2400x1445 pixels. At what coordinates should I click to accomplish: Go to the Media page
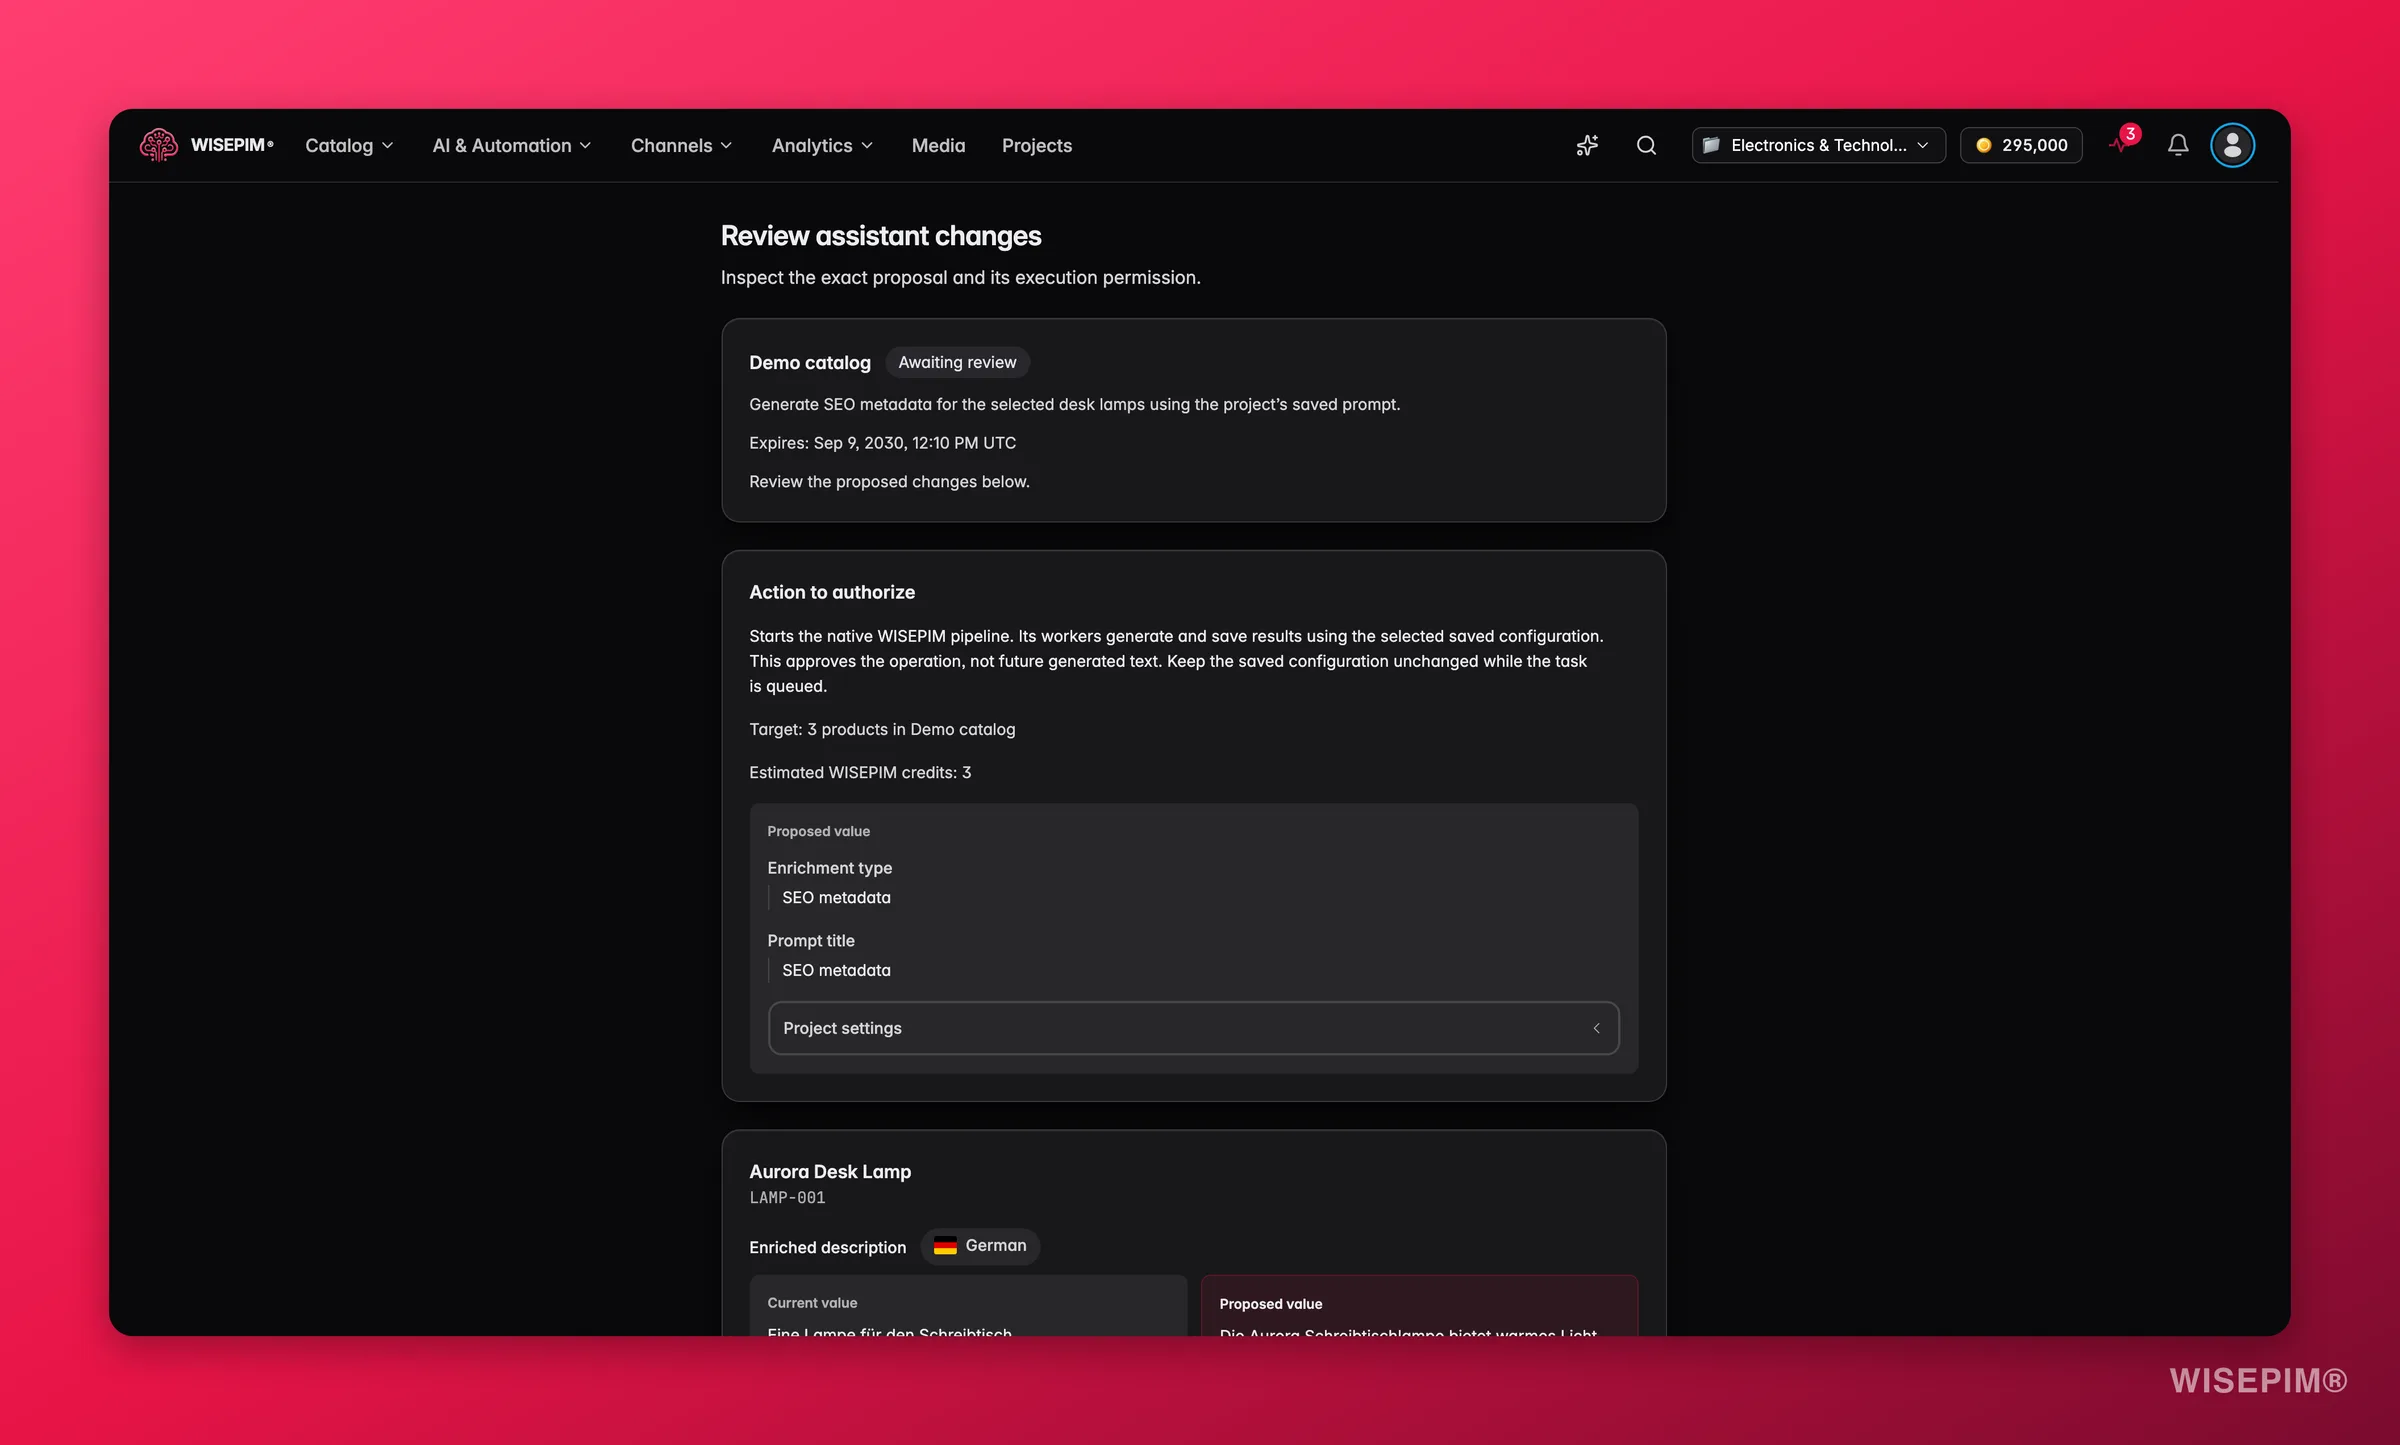point(938,145)
